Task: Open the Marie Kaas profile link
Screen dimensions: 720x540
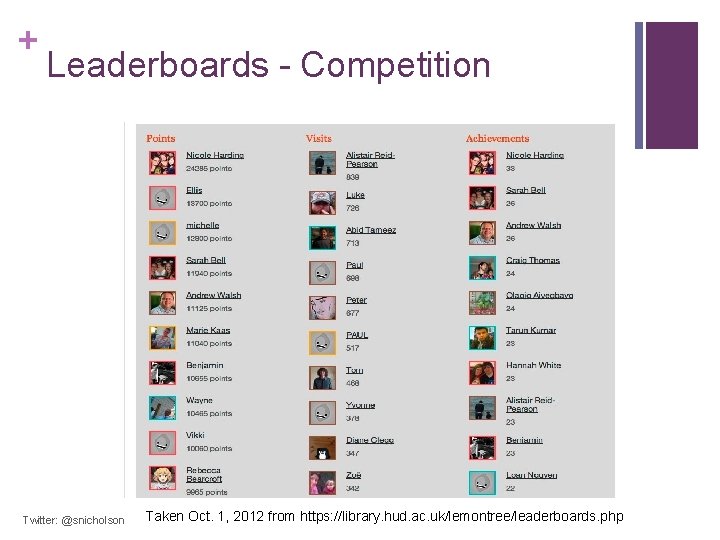Action: click(x=208, y=330)
